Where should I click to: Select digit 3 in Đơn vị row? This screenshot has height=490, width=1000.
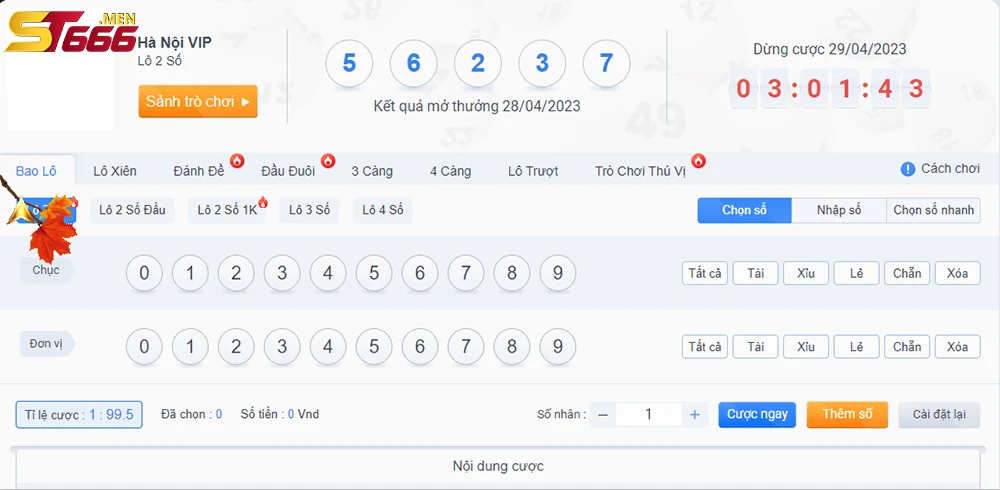click(x=282, y=346)
